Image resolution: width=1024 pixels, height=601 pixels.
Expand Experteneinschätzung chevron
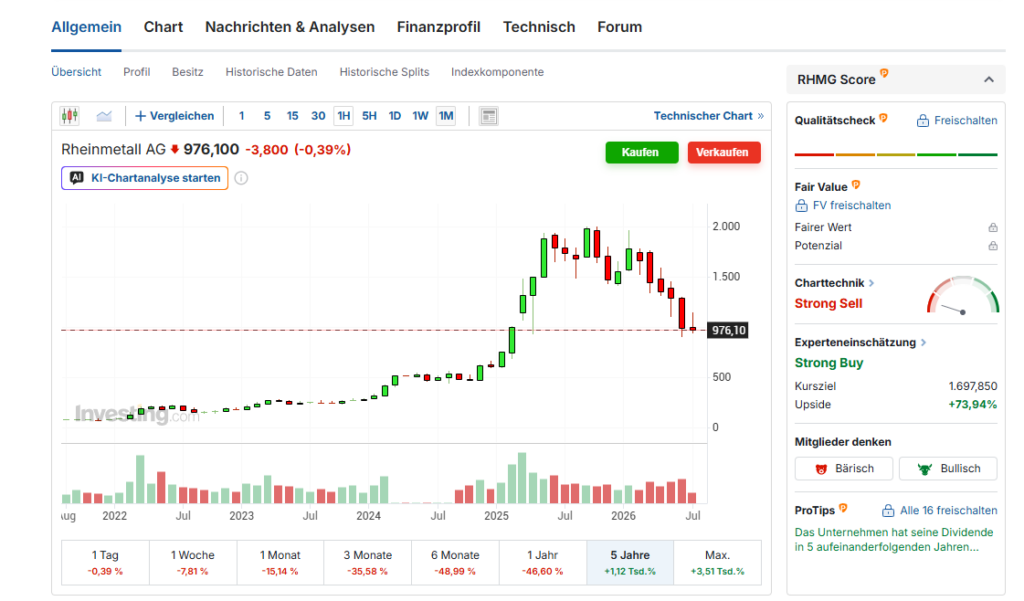click(923, 342)
